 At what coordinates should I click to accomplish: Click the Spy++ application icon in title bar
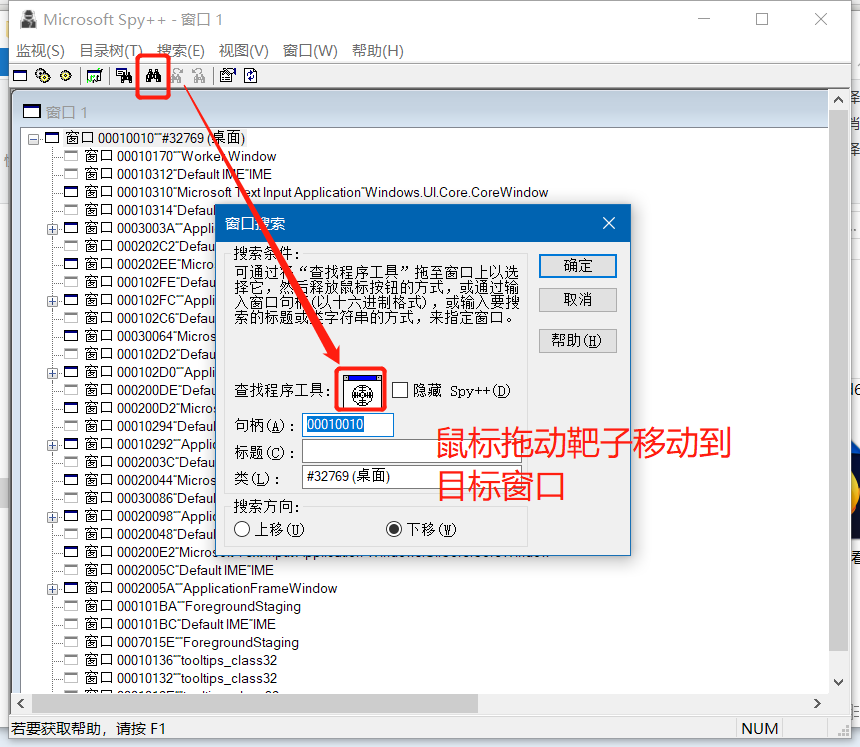coord(28,20)
